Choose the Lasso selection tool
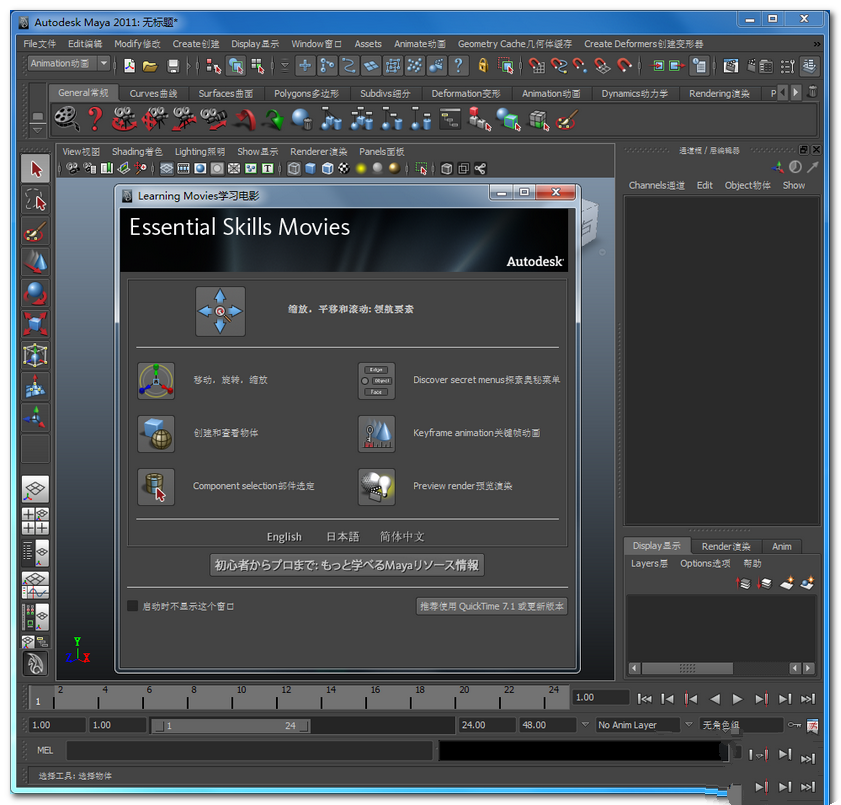 click(x=35, y=200)
